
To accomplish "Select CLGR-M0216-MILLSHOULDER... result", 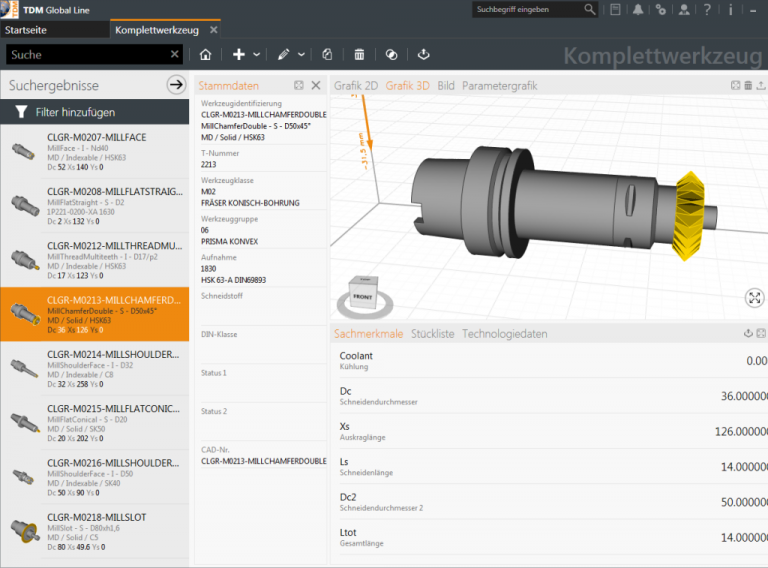I will (x=95, y=477).
